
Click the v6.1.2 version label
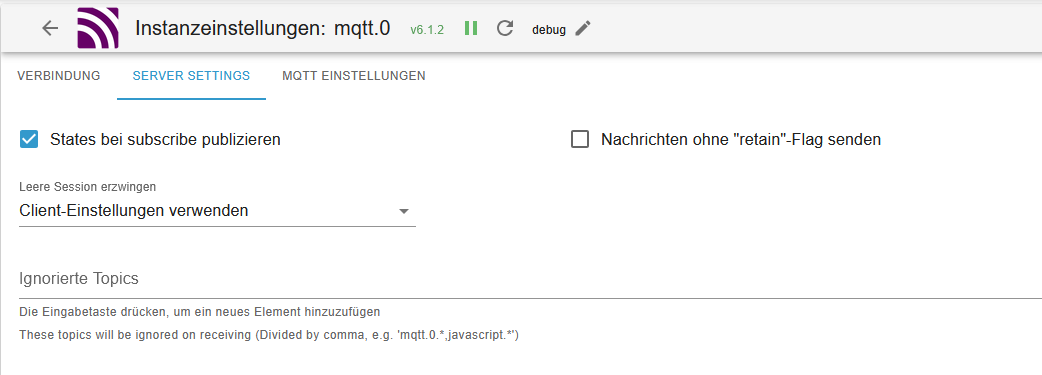427,29
